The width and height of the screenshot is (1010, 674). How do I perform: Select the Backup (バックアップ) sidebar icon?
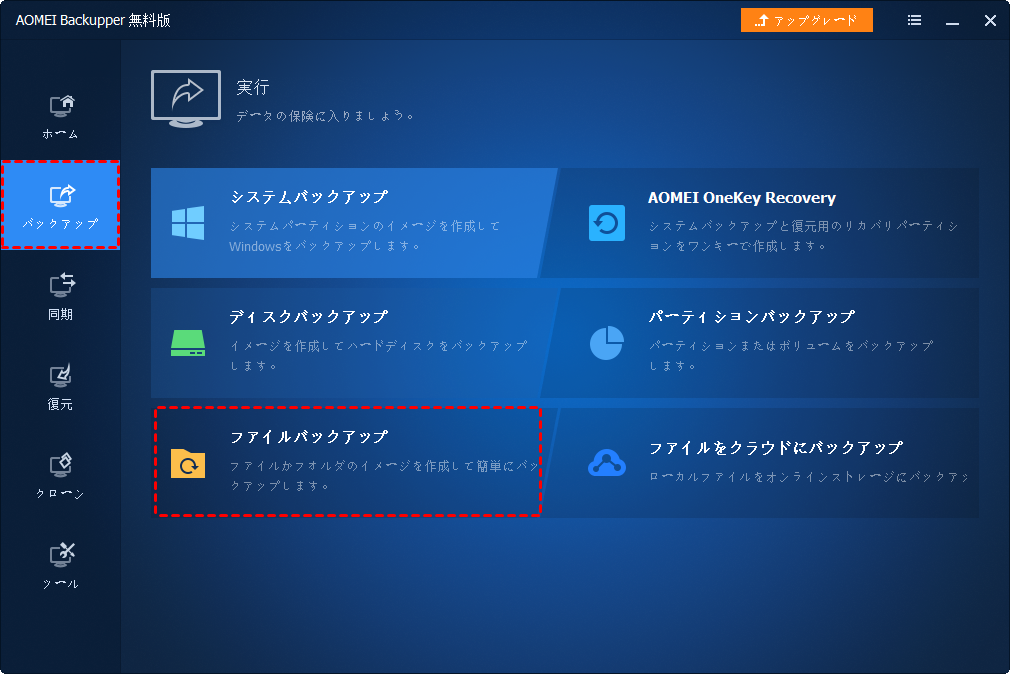tap(62, 196)
